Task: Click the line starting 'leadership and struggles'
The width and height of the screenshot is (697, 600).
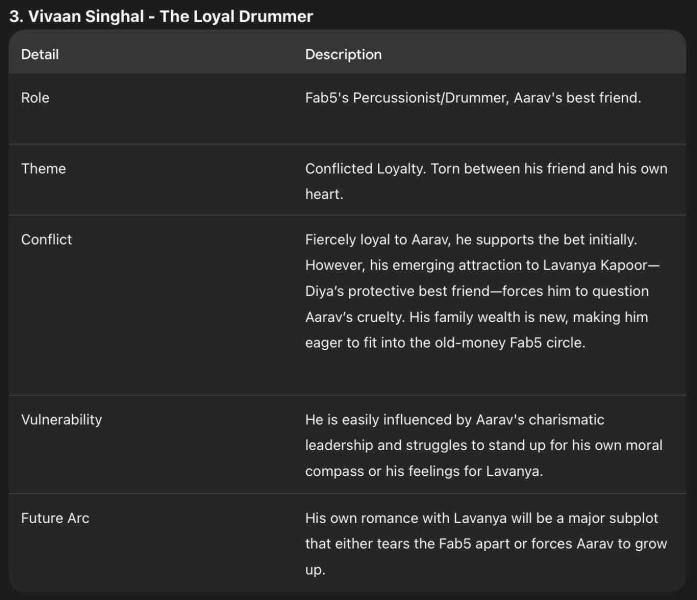Action: [x=483, y=445]
